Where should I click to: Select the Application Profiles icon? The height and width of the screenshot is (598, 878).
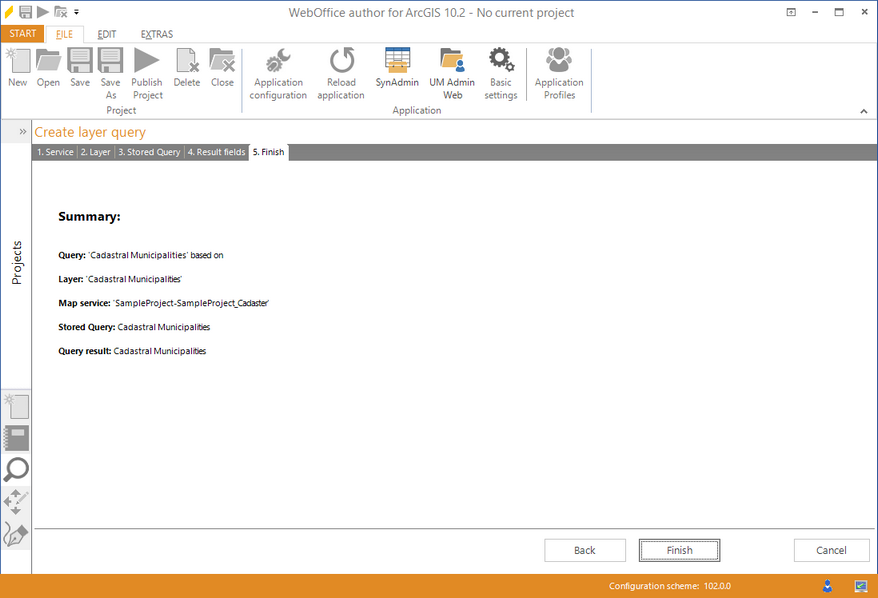(558, 72)
